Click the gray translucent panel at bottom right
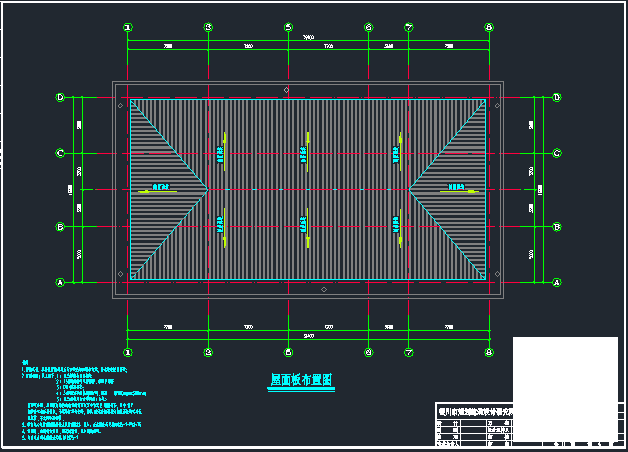The image size is (628, 452). [565, 372]
